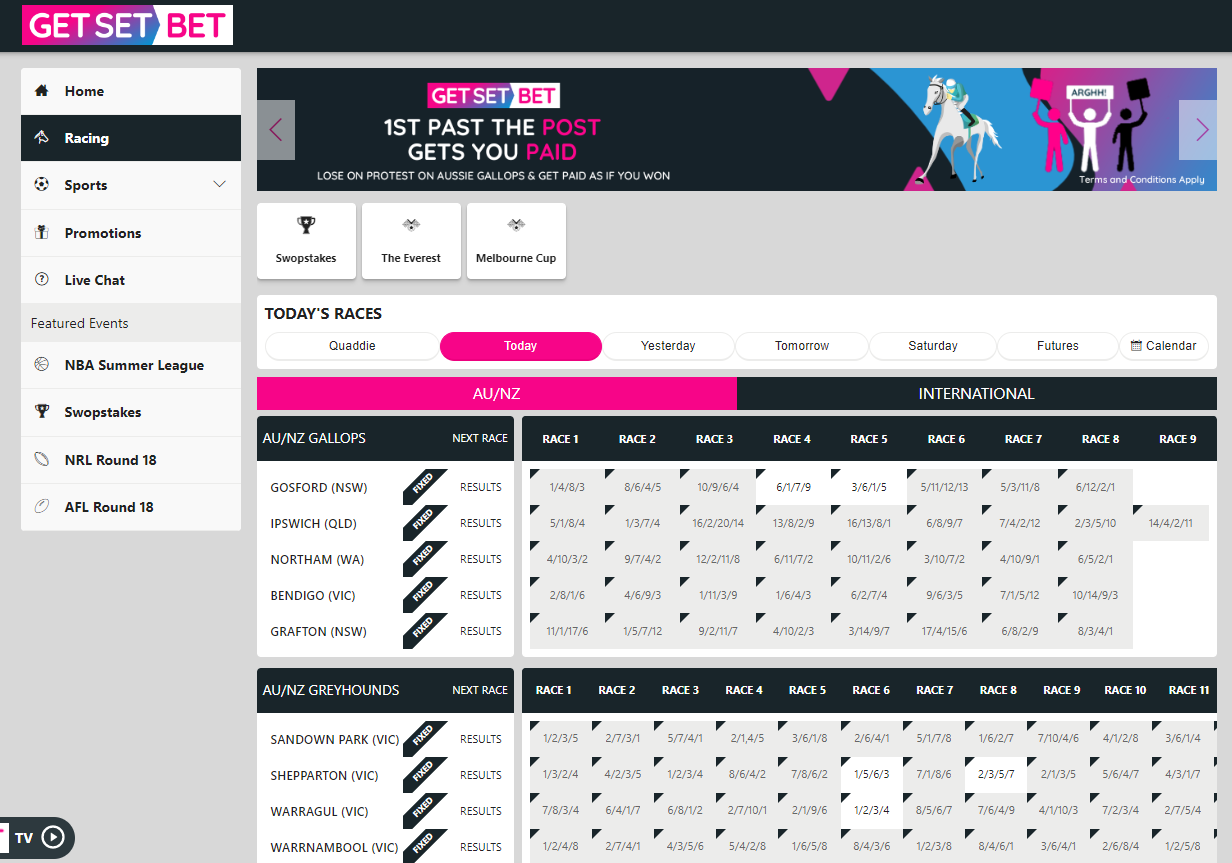Open Gosford Race 4 result 6/1/7/9
This screenshot has width=1232, height=863.
tap(792, 487)
